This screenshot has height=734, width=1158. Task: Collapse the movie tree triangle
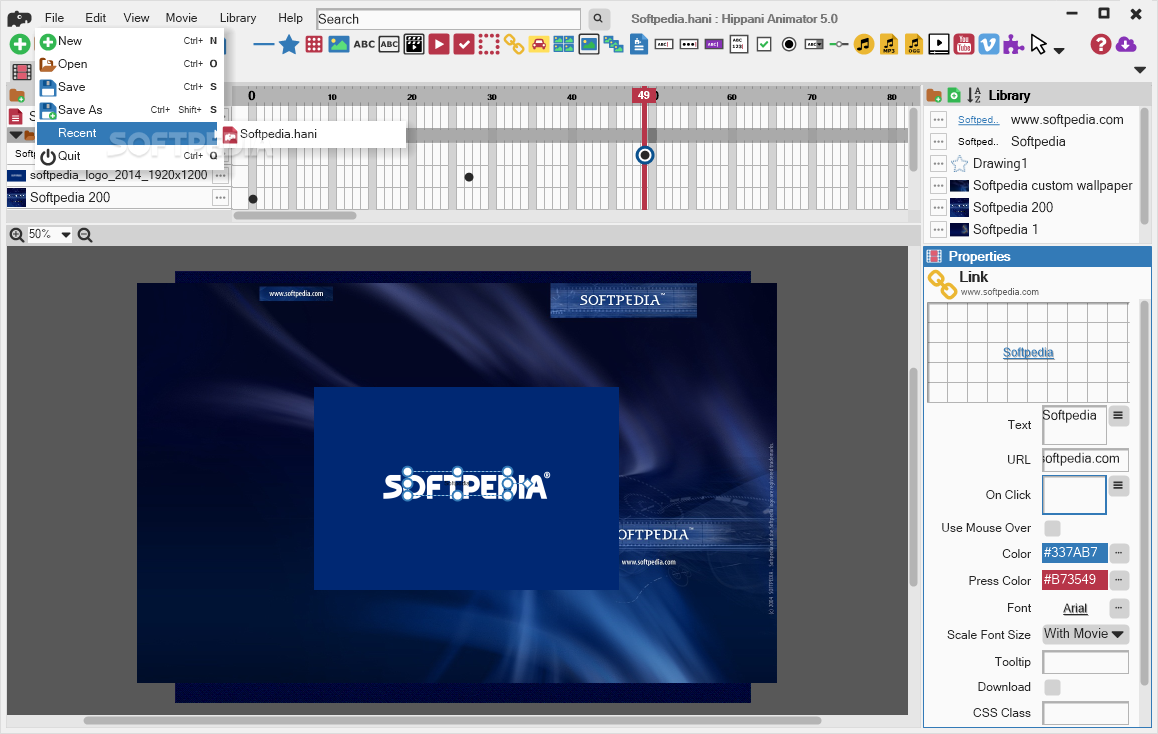tap(15, 134)
